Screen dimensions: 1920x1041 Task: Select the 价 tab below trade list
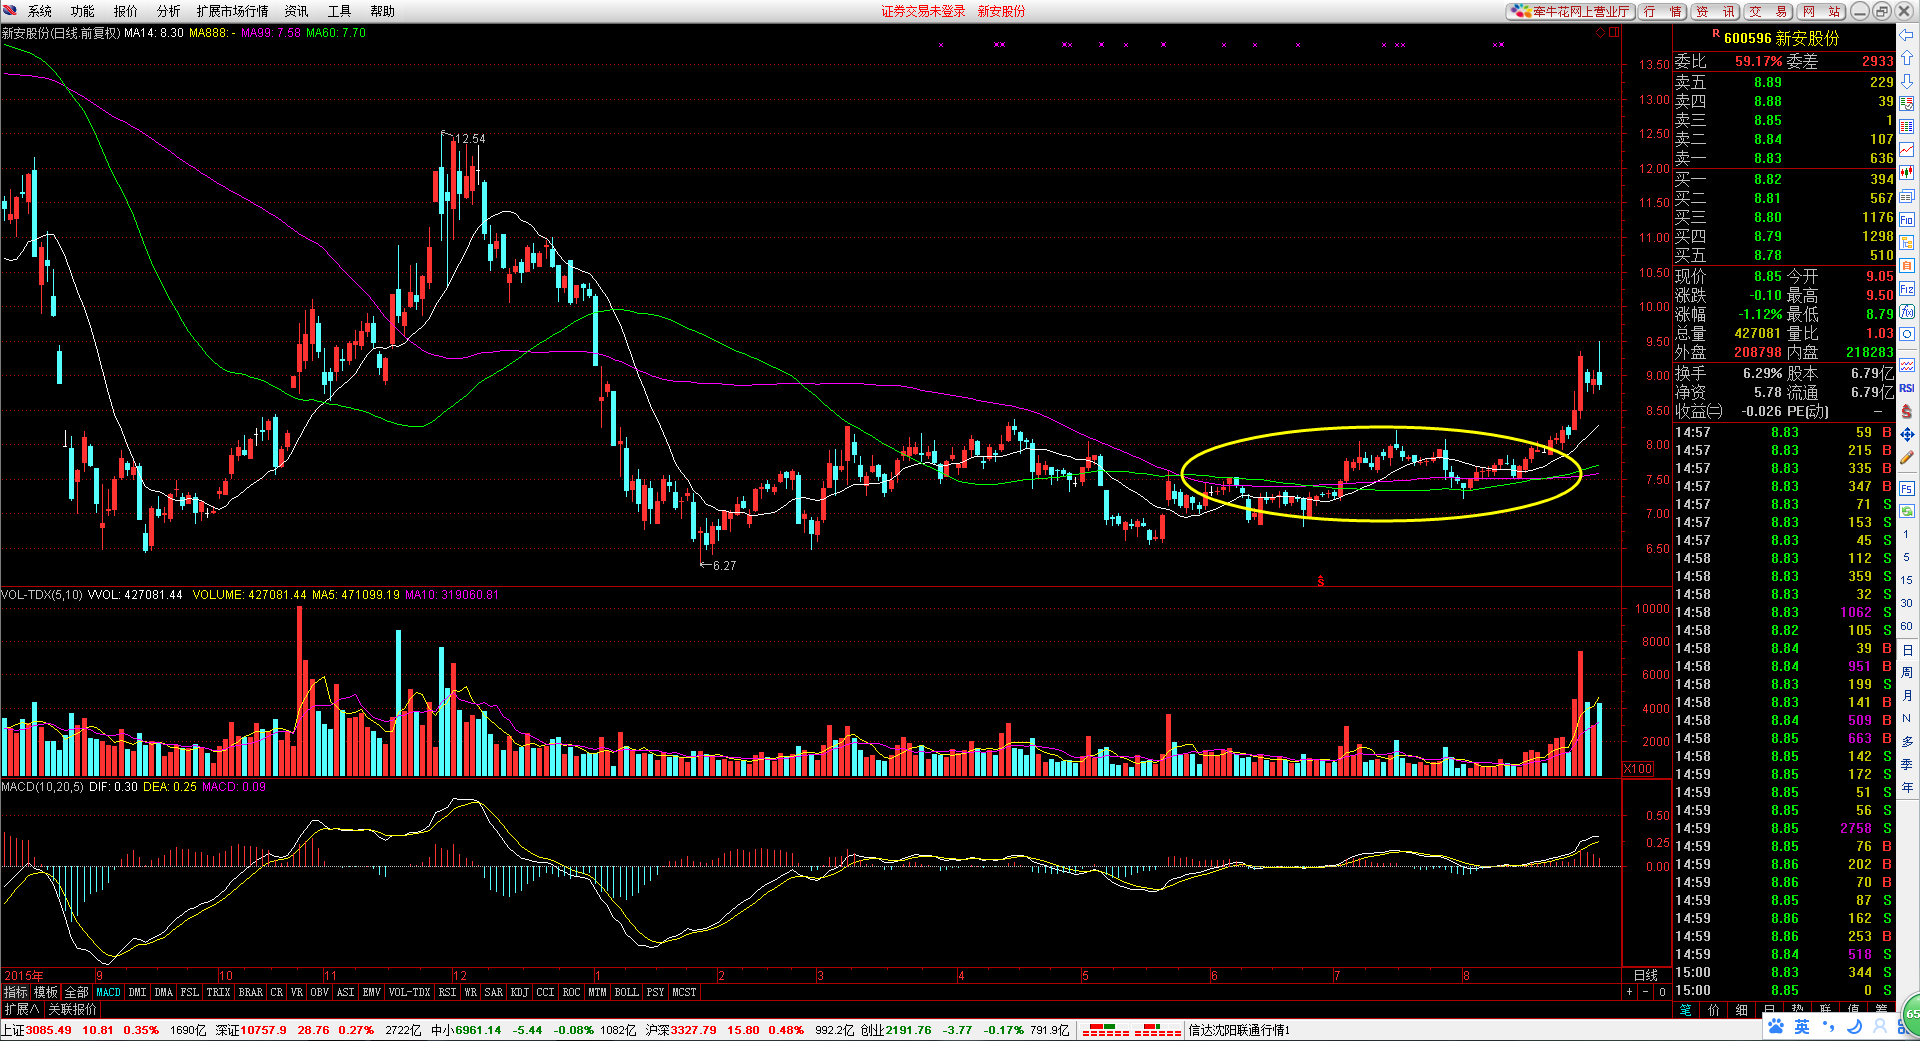coord(1714,1010)
